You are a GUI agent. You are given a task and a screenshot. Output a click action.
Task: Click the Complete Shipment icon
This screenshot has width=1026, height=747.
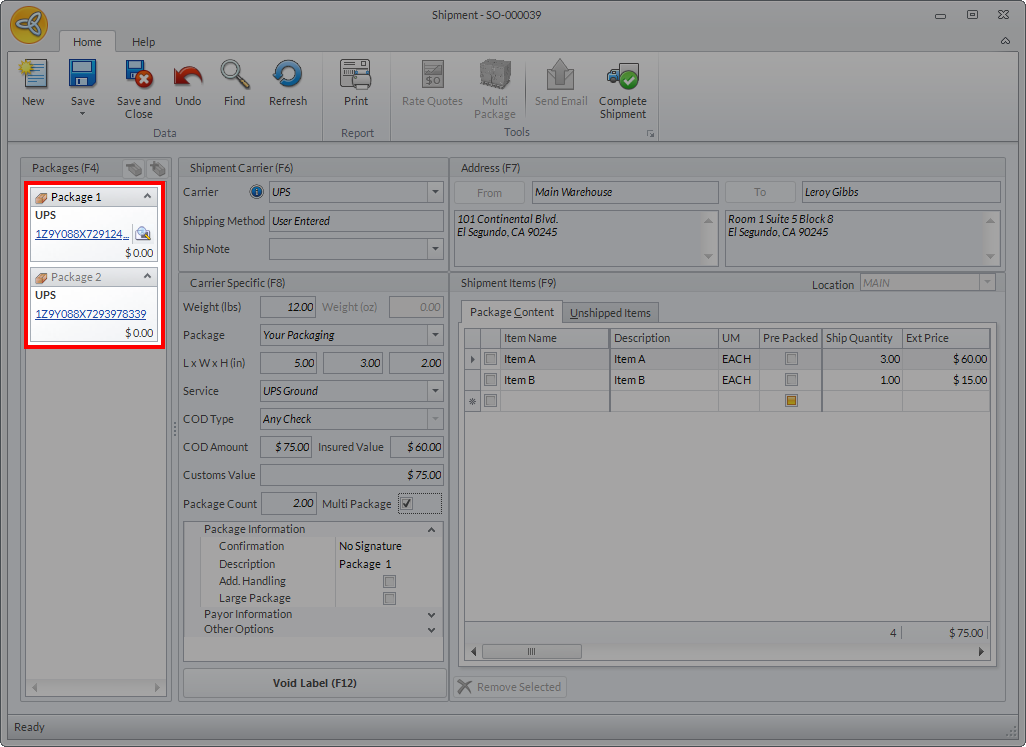(622, 77)
